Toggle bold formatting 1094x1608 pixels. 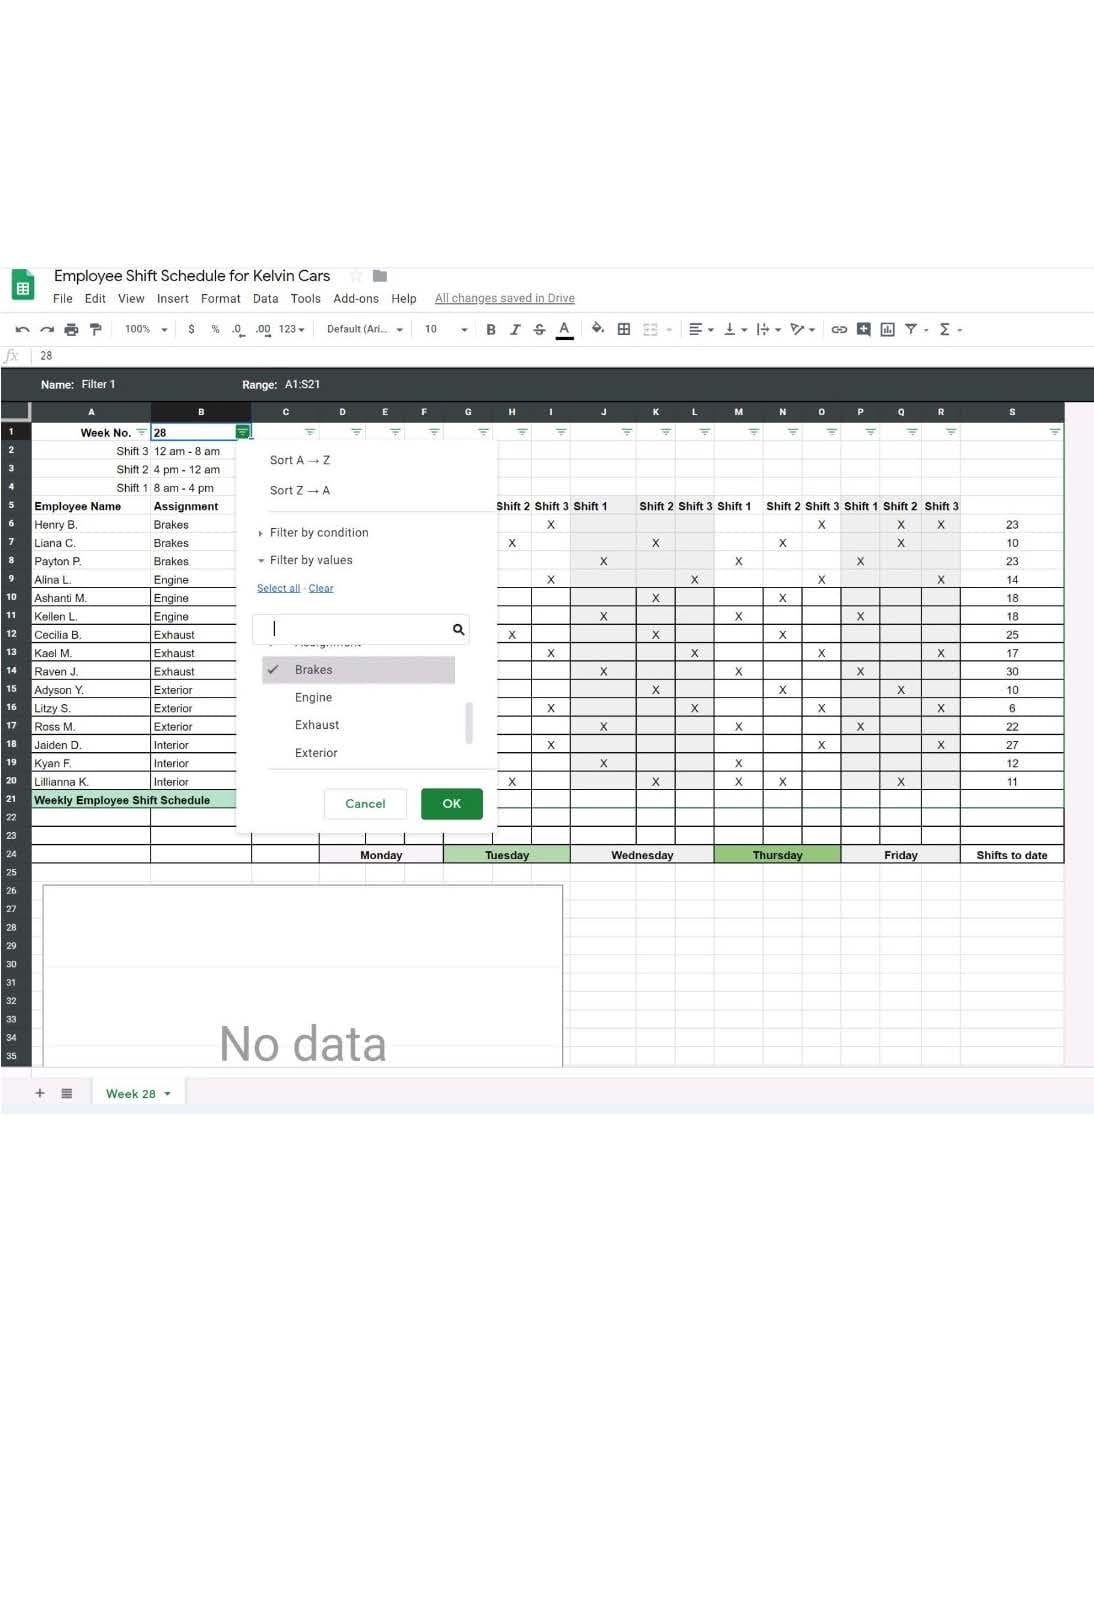pos(491,329)
